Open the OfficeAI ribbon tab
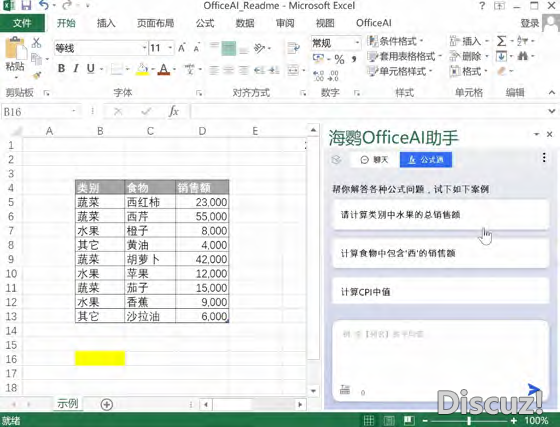 pyautogui.click(x=374, y=23)
